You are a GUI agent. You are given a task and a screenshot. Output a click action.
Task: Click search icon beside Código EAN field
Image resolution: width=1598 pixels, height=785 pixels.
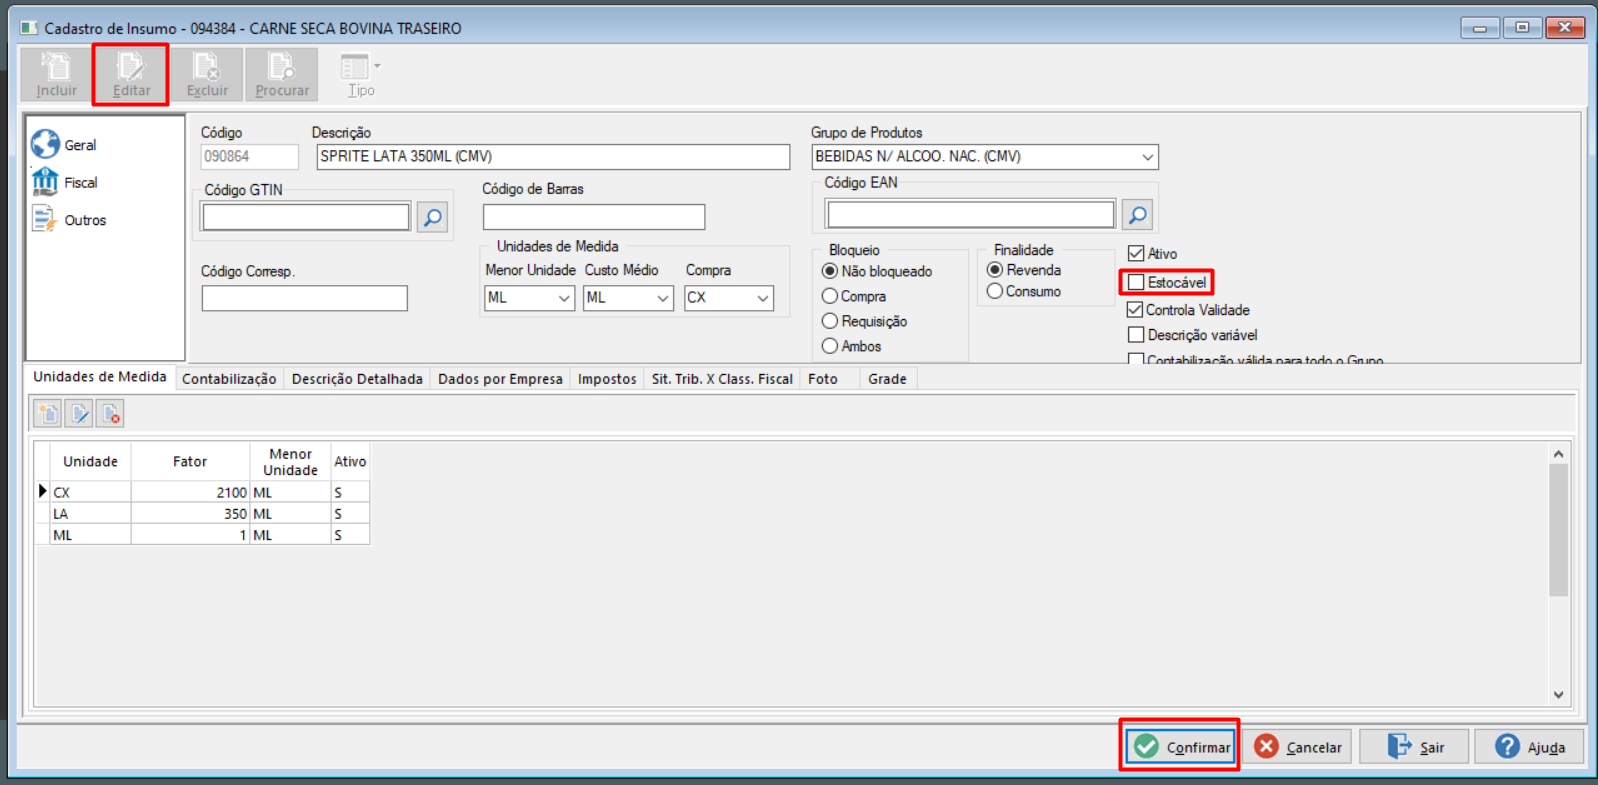coord(1137,215)
